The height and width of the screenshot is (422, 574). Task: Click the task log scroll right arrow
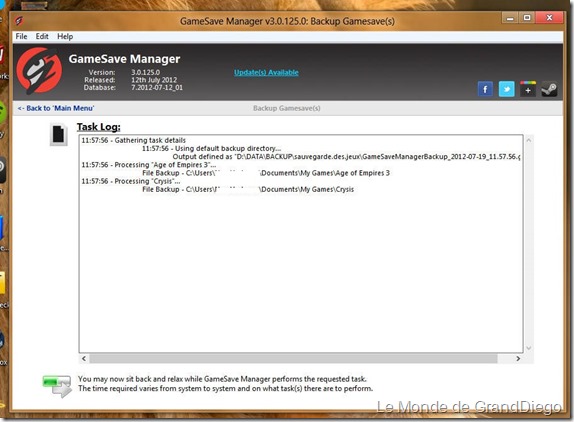tap(518, 358)
